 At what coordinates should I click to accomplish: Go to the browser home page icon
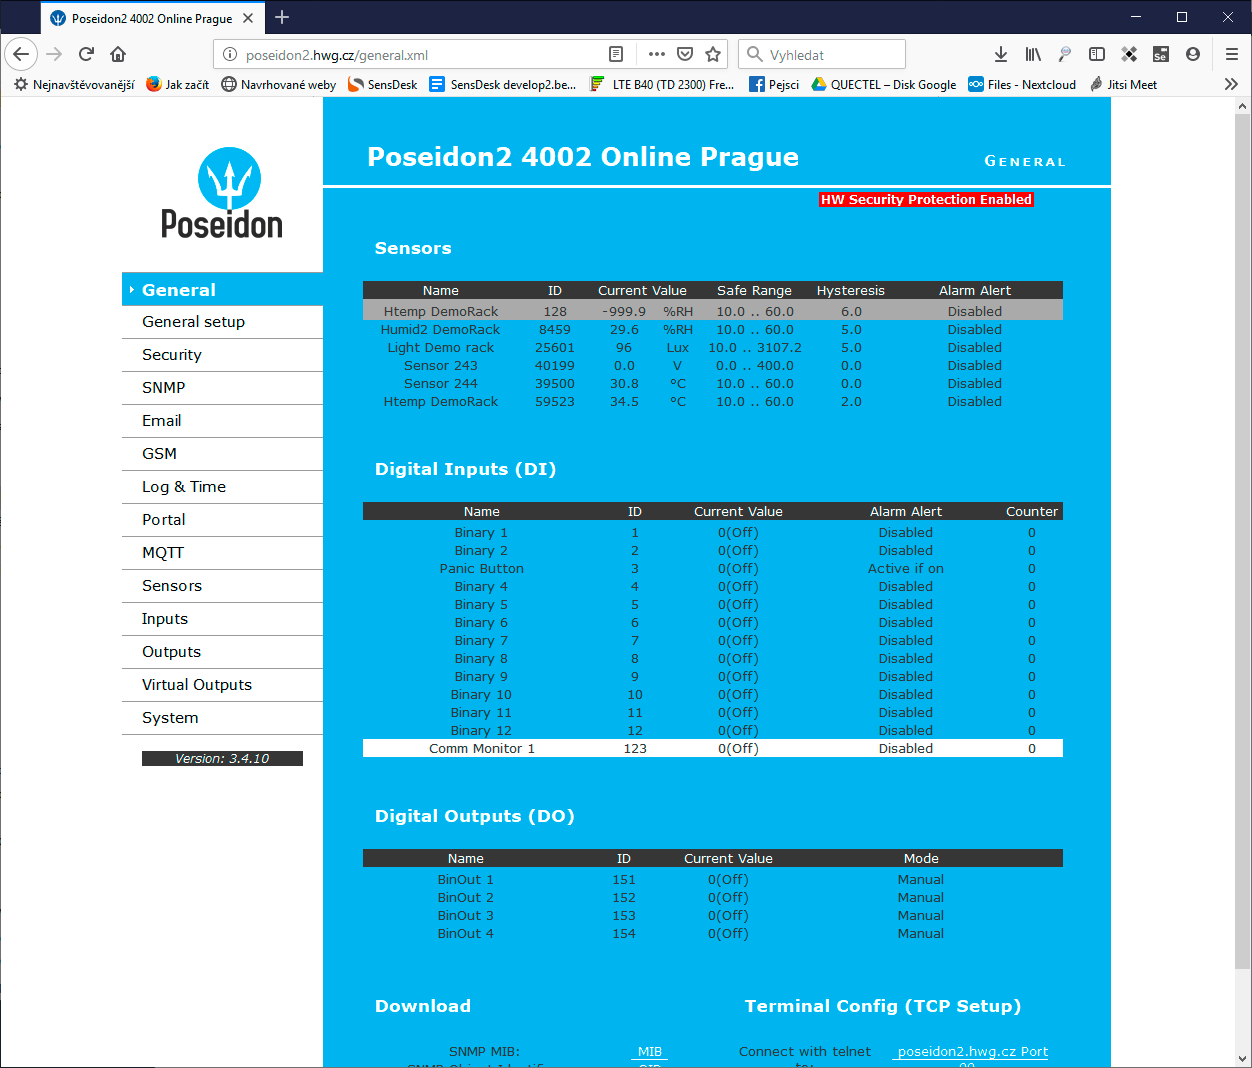pos(118,54)
